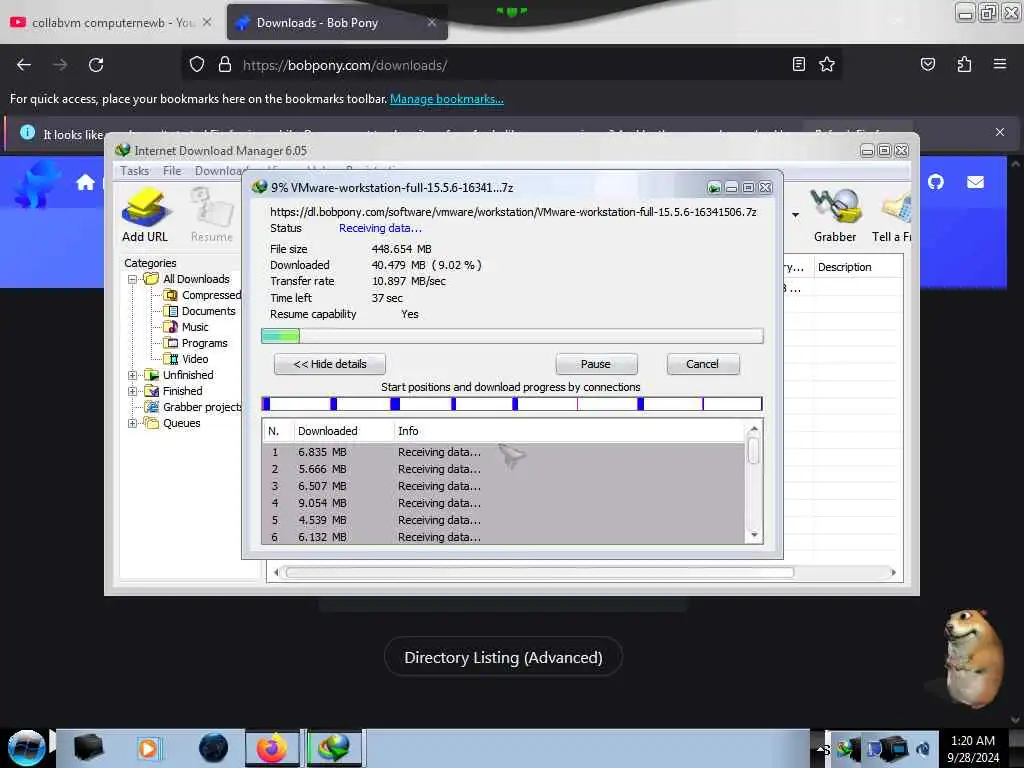Click the email envelope icon on site header
Viewport: 1024px width, 768px height.
click(x=975, y=182)
